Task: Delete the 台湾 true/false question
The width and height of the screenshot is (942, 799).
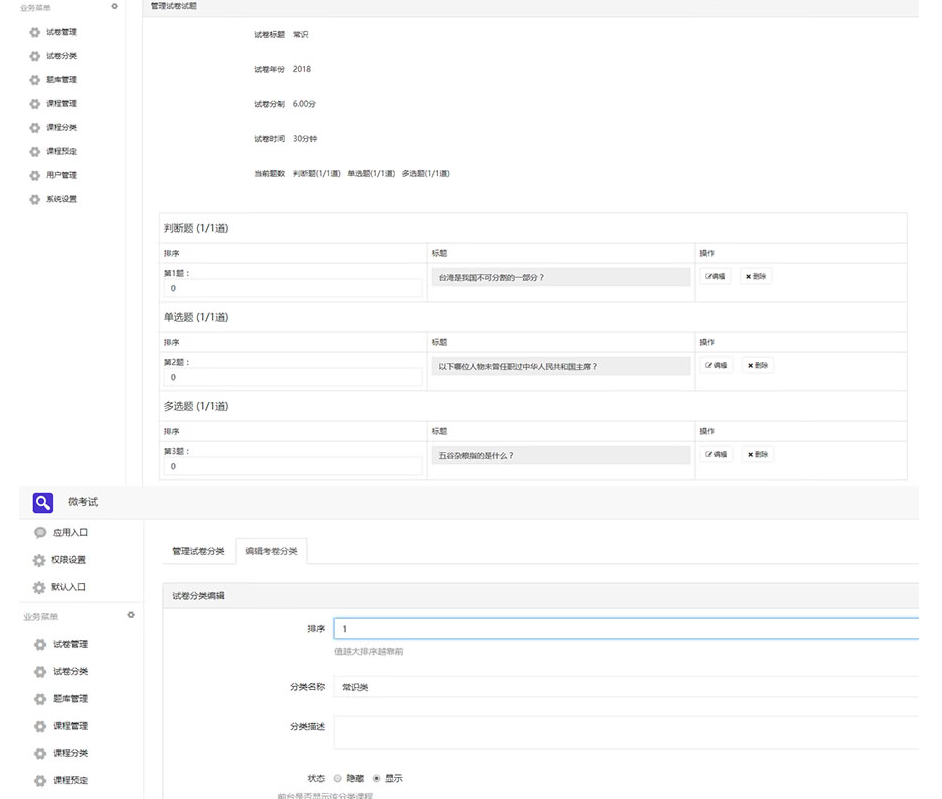Action: [x=757, y=277]
